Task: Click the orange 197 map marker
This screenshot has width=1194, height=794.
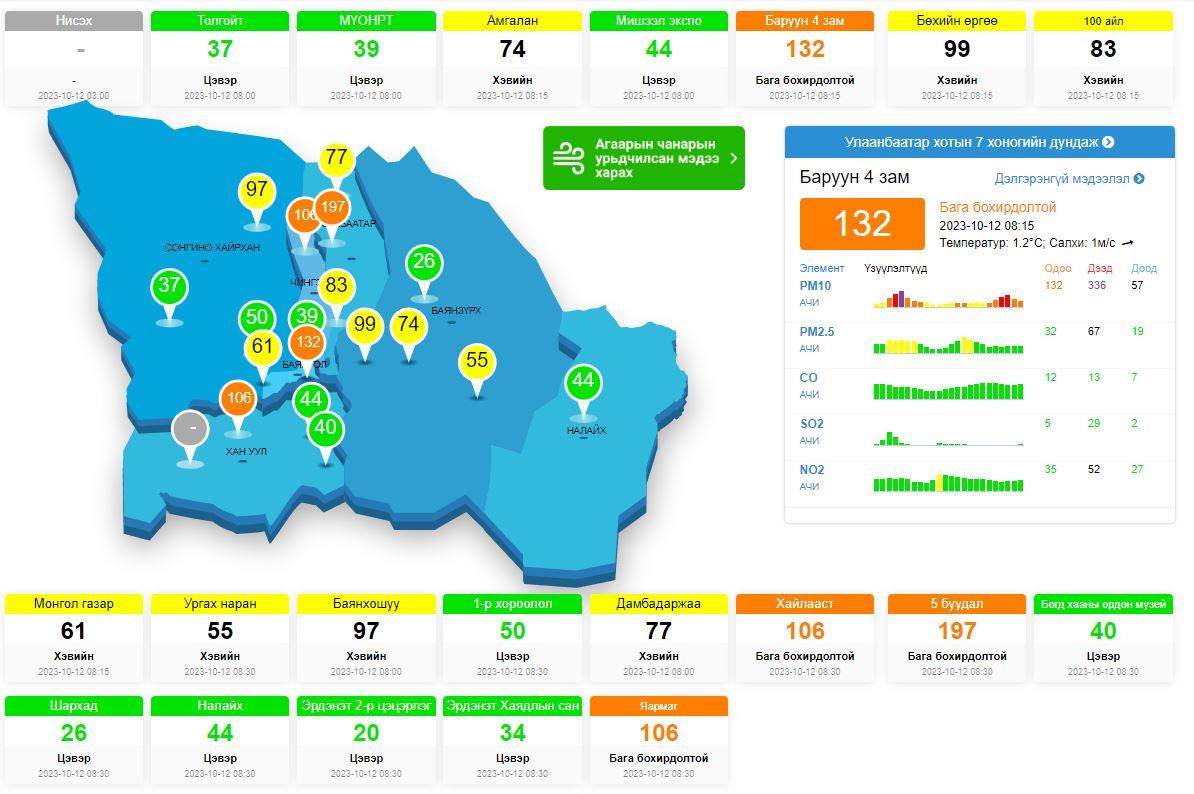Action: point(333,208)
